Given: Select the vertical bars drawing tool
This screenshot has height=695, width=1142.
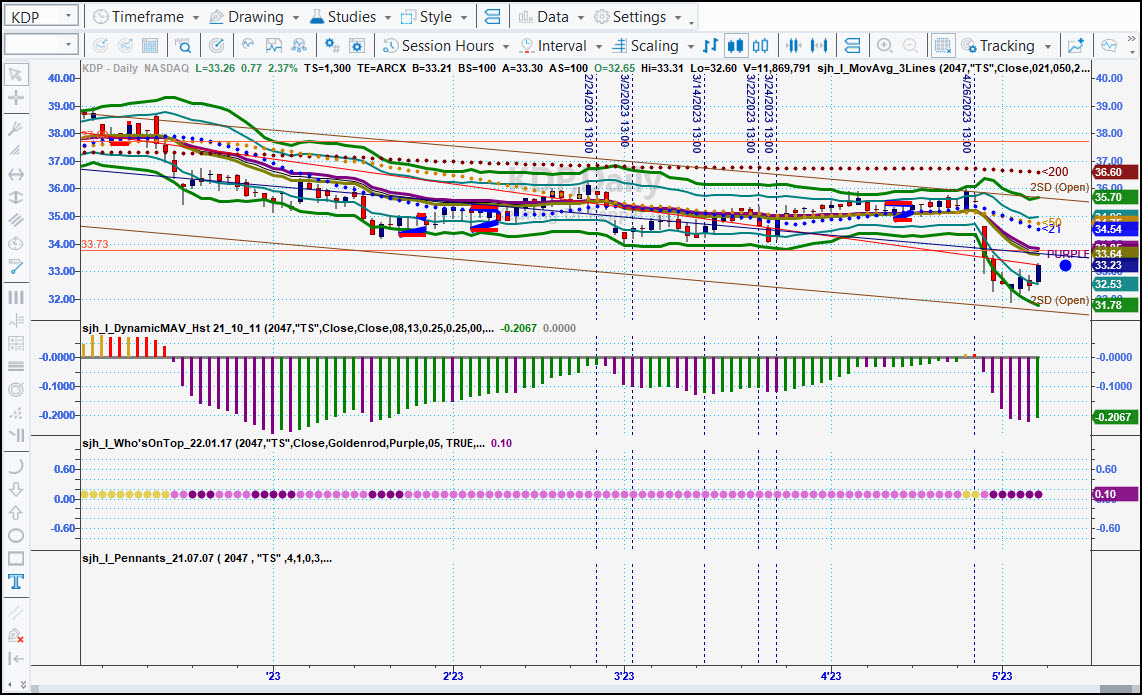Looking at the screenshot, I should 15,297.
